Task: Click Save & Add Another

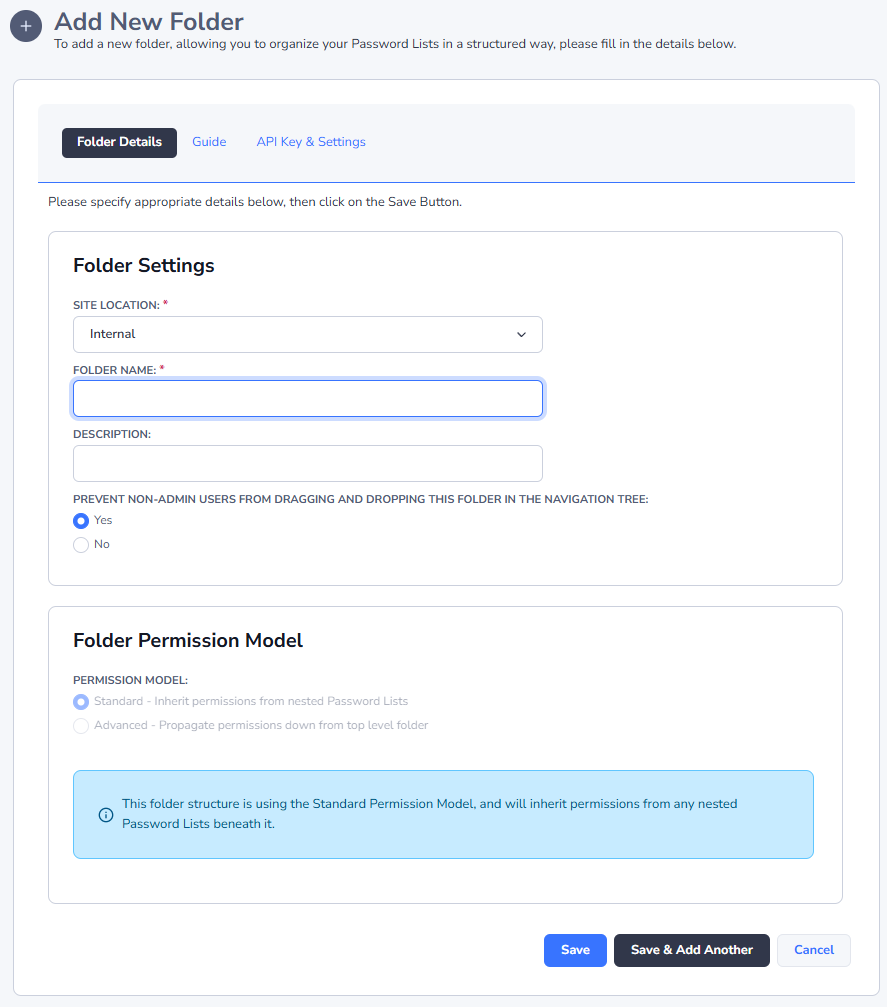Action: 691,950
